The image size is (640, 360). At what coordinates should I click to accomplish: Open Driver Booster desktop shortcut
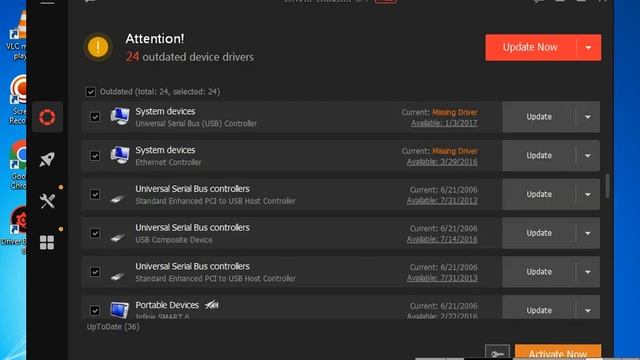pyautogui.click(x=14, y=231)
